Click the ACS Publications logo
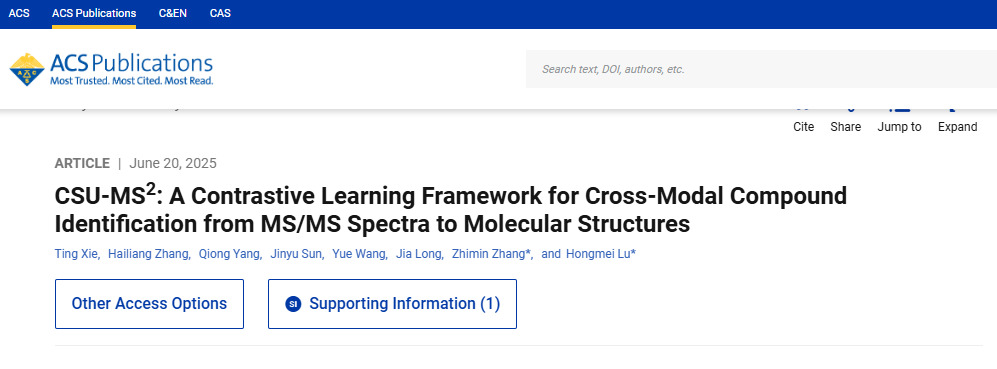This screenshot has height=369, width=997. [x=111, y=69]
